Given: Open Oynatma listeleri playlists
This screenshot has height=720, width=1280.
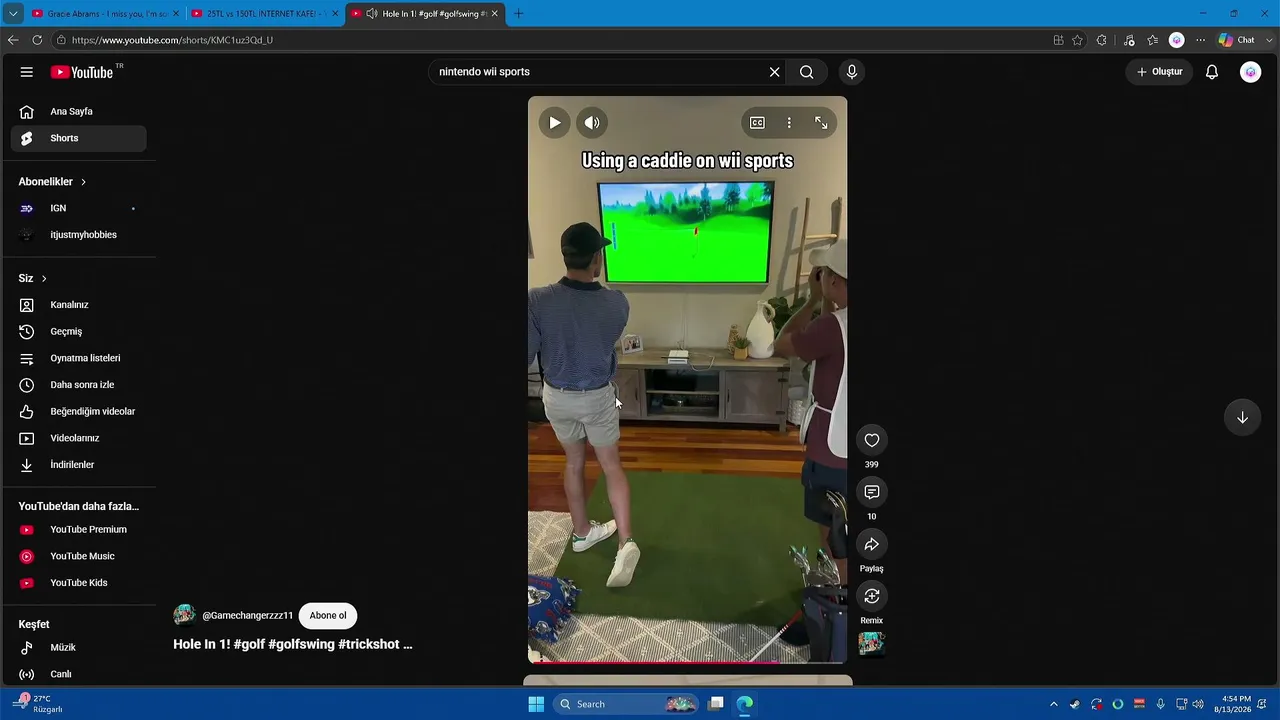Looking at the screenshot, I should pos(78,358).
